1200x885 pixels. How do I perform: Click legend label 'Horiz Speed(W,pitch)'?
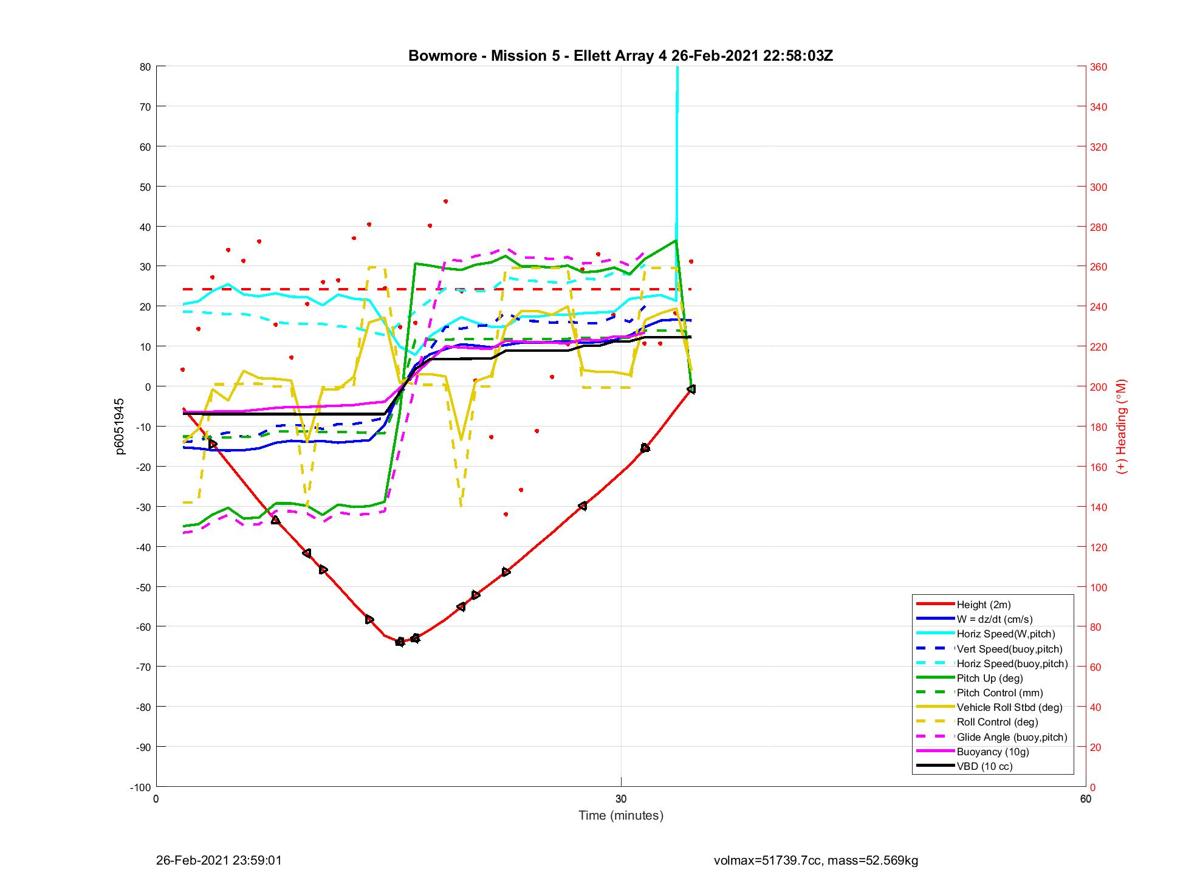(1005, 633)
